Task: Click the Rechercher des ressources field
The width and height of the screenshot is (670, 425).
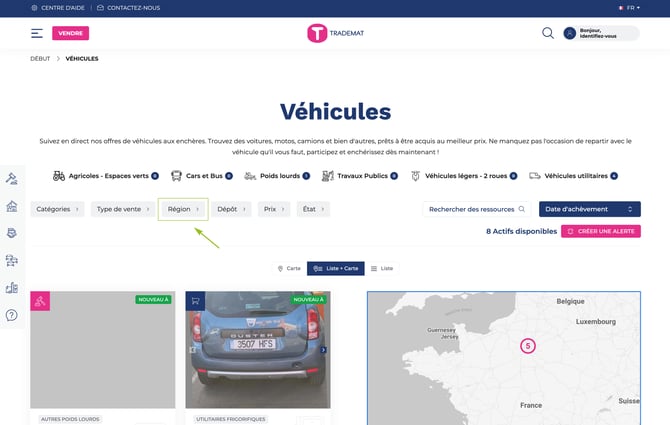Action: point(477,209)
